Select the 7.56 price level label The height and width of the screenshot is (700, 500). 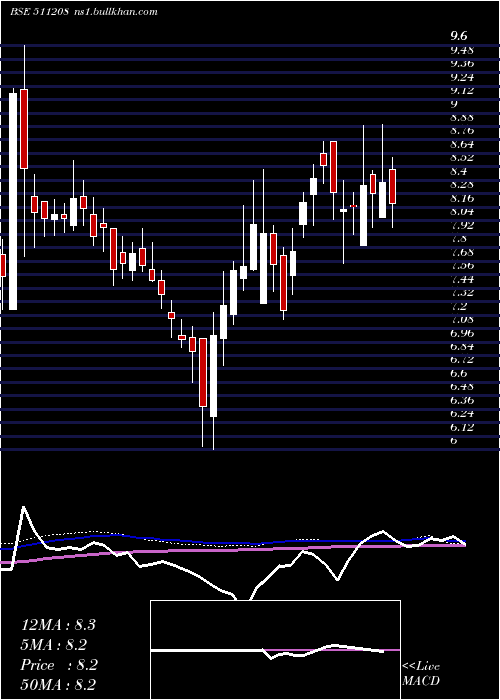(x=462, y=266)
